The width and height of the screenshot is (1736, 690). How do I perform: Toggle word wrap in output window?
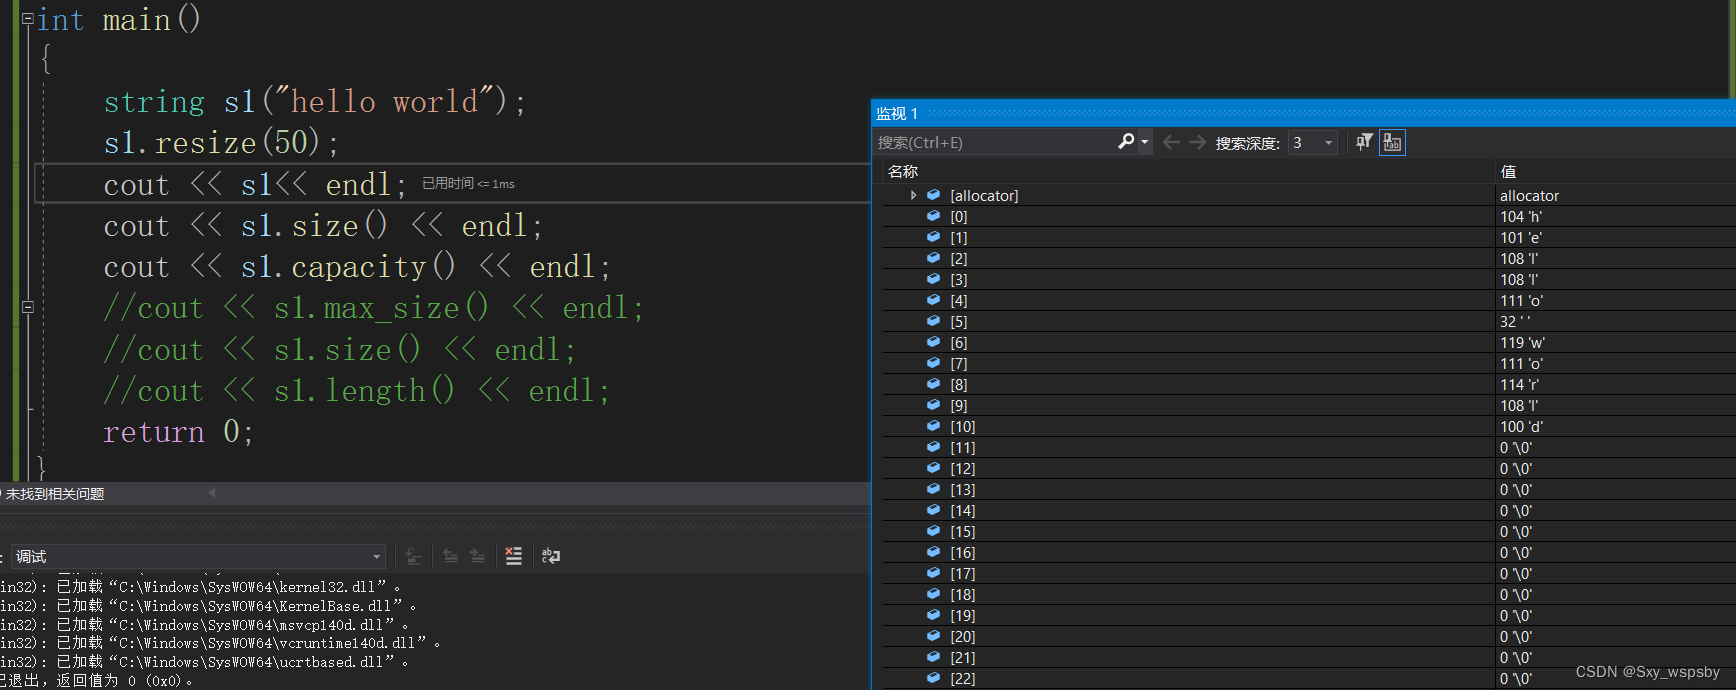[551, 556]
